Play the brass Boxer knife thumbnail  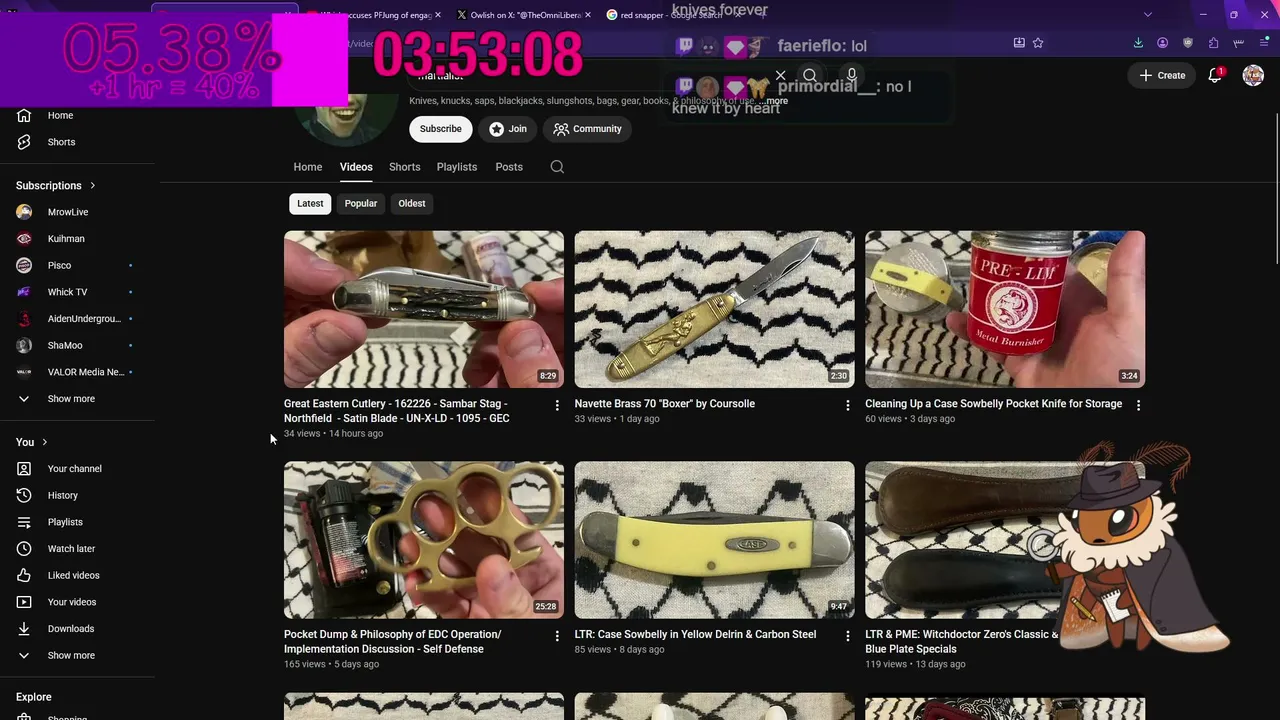click(715, 309)
